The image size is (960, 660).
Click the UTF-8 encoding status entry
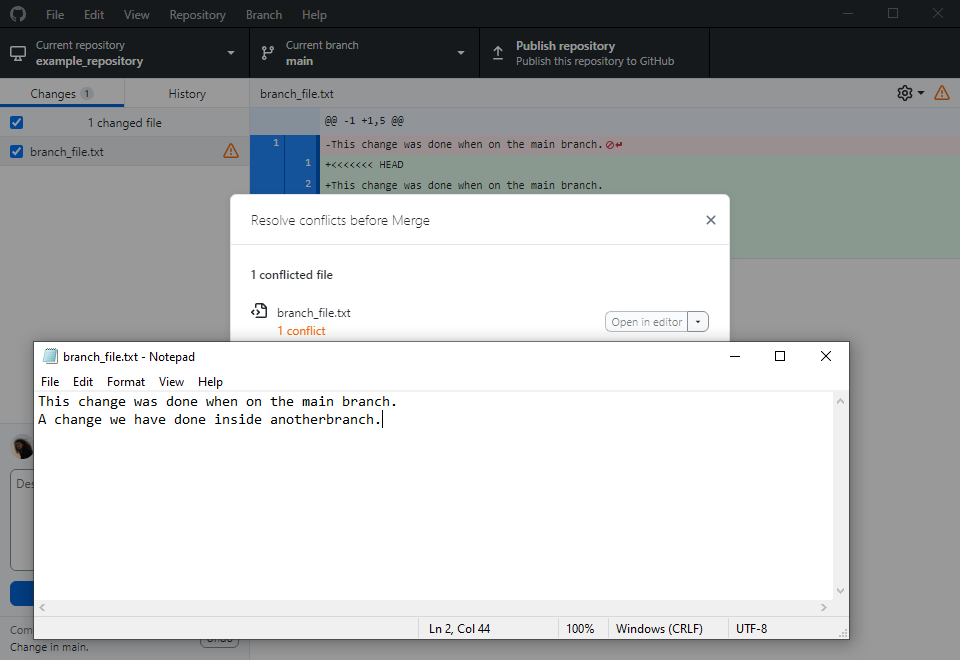(751, 629)
